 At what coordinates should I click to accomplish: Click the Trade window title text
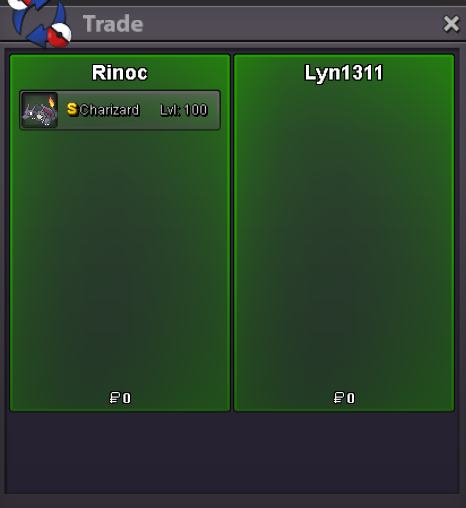point(113,24)
